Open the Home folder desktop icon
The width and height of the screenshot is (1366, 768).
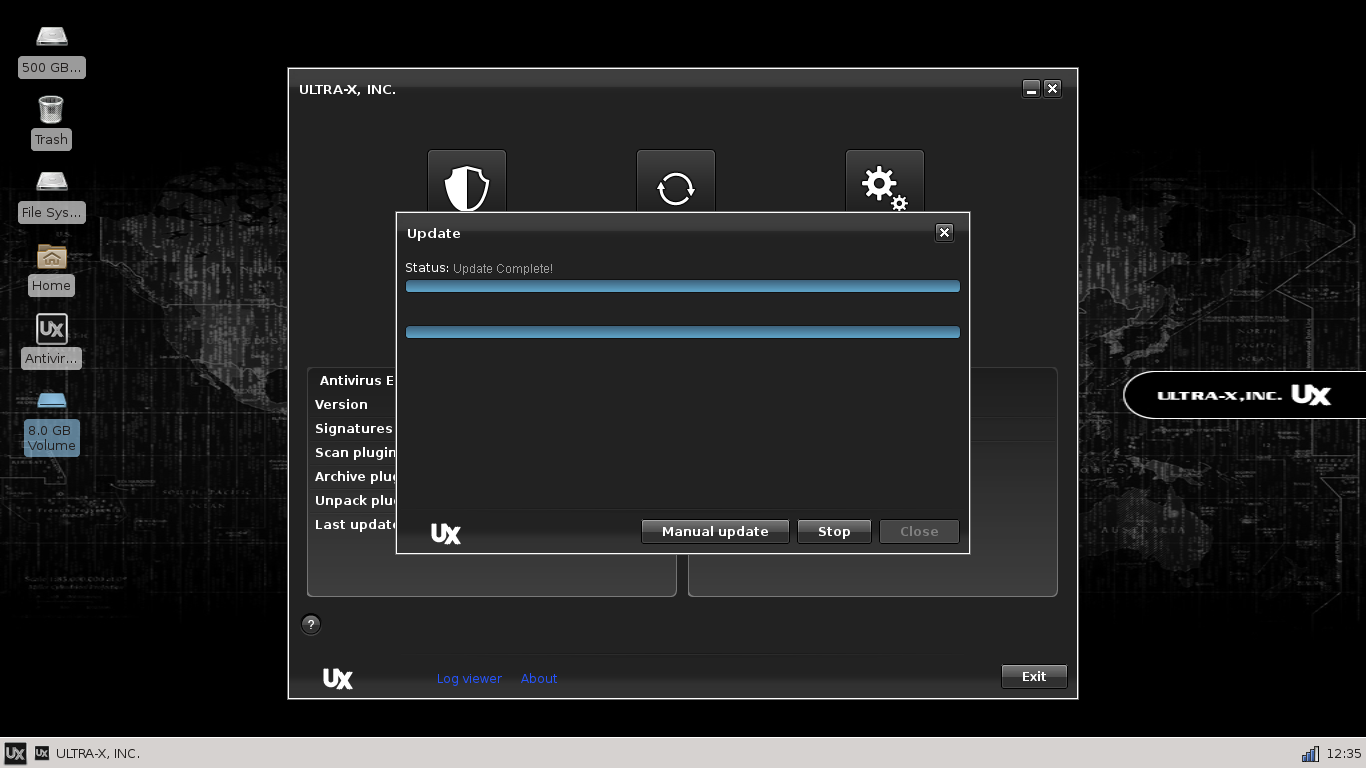pyautogui.click(x=51, y=257)
